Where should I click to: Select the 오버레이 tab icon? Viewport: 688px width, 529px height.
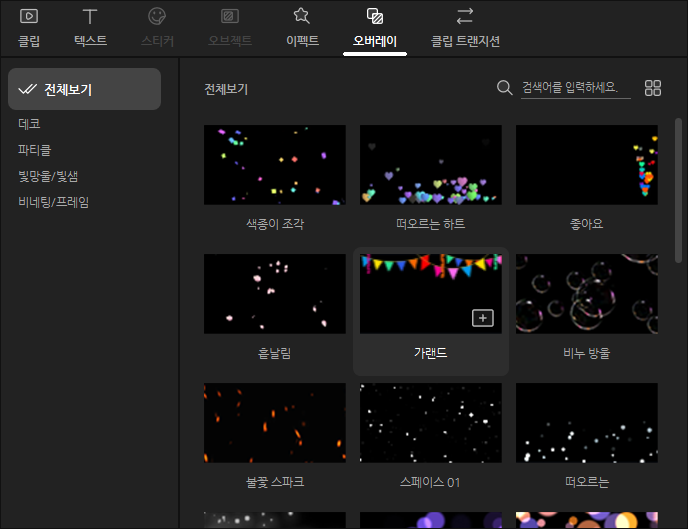coord(375,17)
